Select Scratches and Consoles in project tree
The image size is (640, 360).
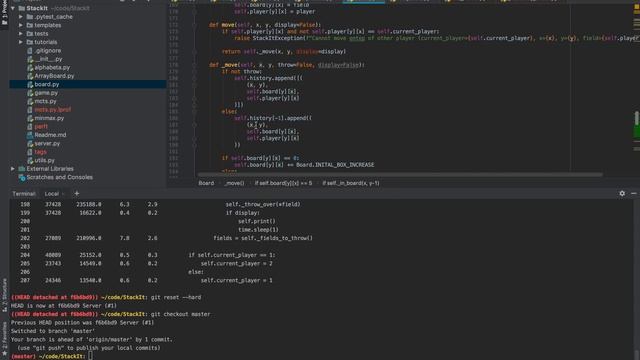coord(59,177)
